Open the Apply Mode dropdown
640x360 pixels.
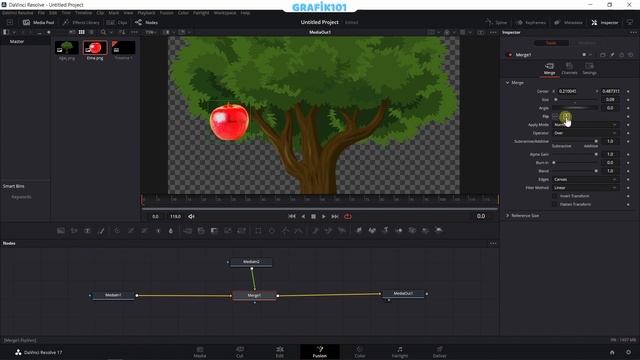pyautogui.click(x=585, y=124)
